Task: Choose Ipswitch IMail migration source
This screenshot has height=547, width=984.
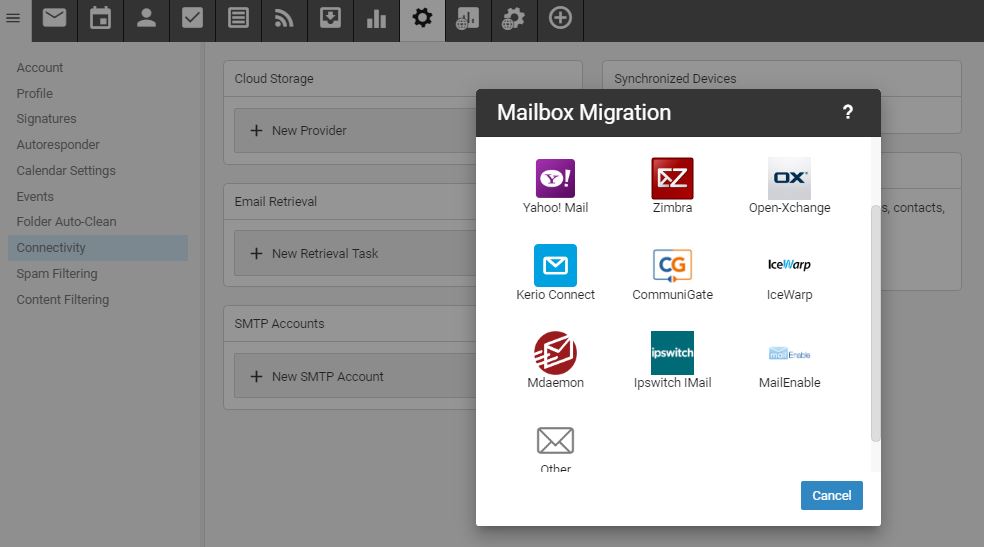Action: (x=672, y=361)
